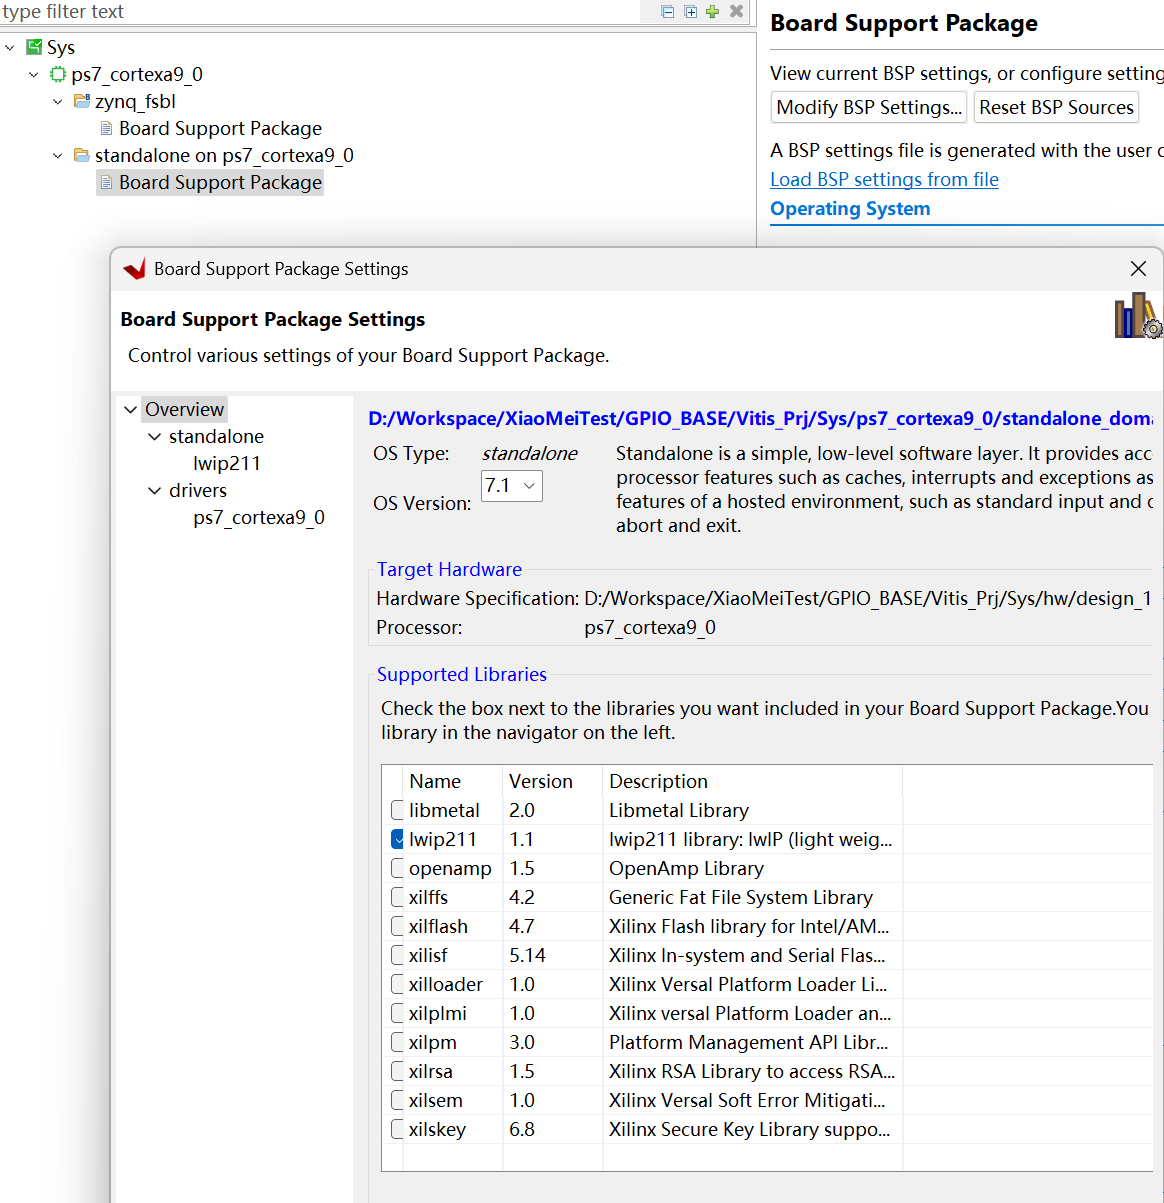Click the lwip211 version value 1.1
Image resolution: width=1164 pixels, height=1203 pixels.
tap(521, 839)
